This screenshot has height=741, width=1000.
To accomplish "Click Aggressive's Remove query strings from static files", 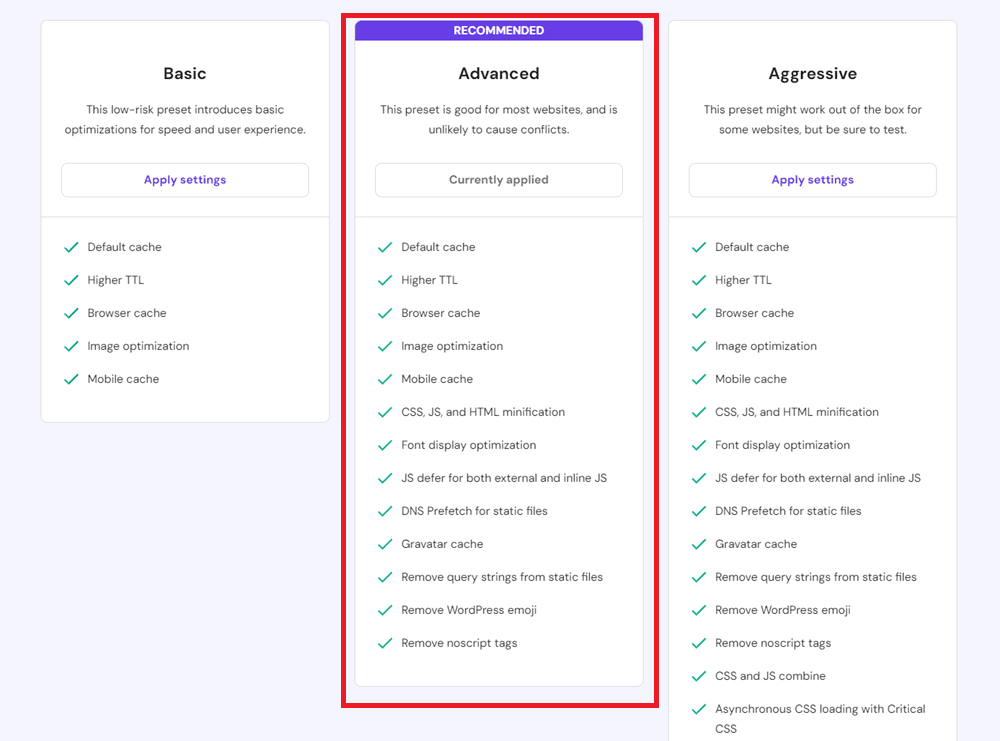I will (815, 577).
